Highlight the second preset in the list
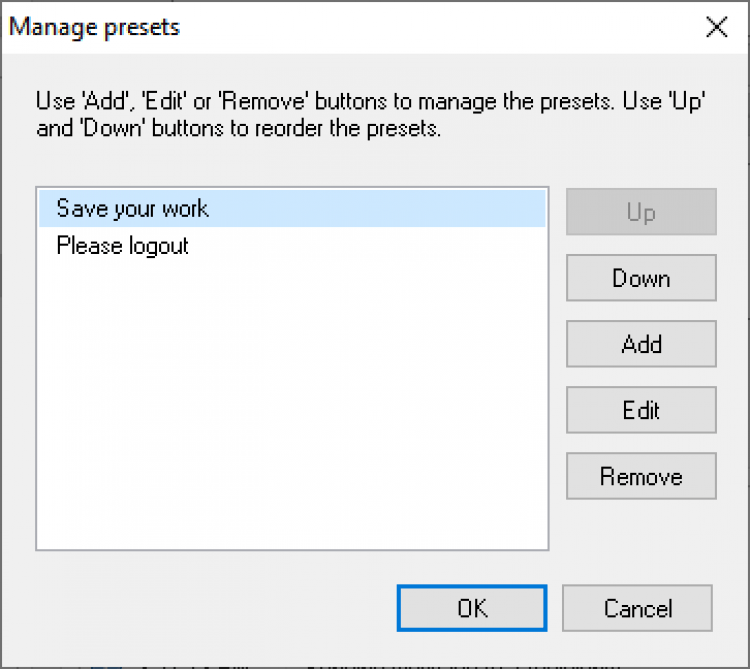The height and width of the screenshot is (669, 750). [122, 245]
